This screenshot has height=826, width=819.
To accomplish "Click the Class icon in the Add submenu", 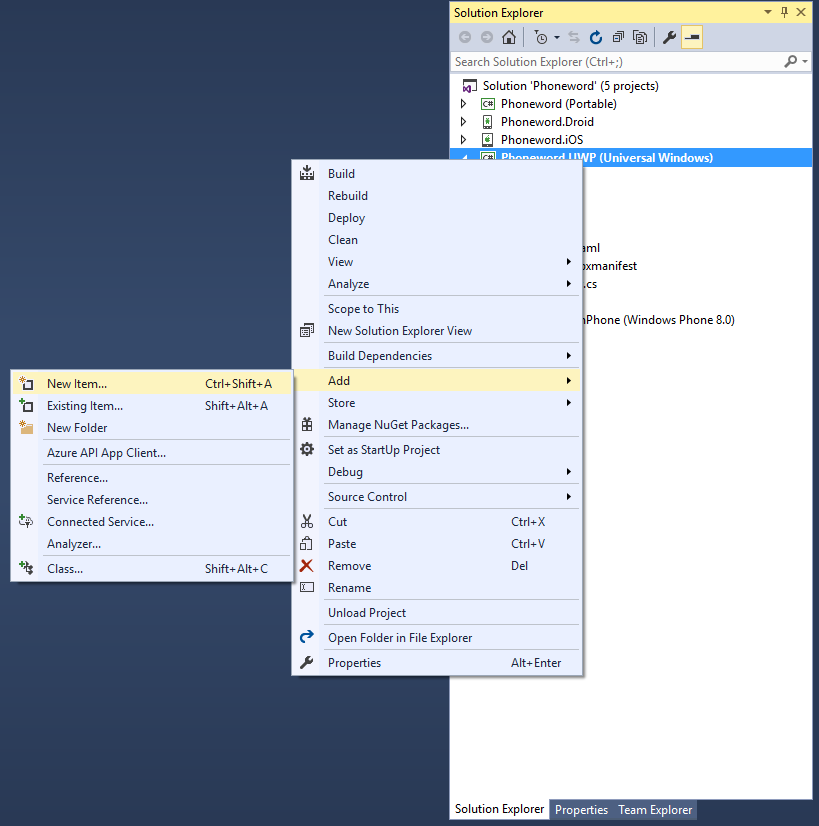I will click(x=26, y=568).
